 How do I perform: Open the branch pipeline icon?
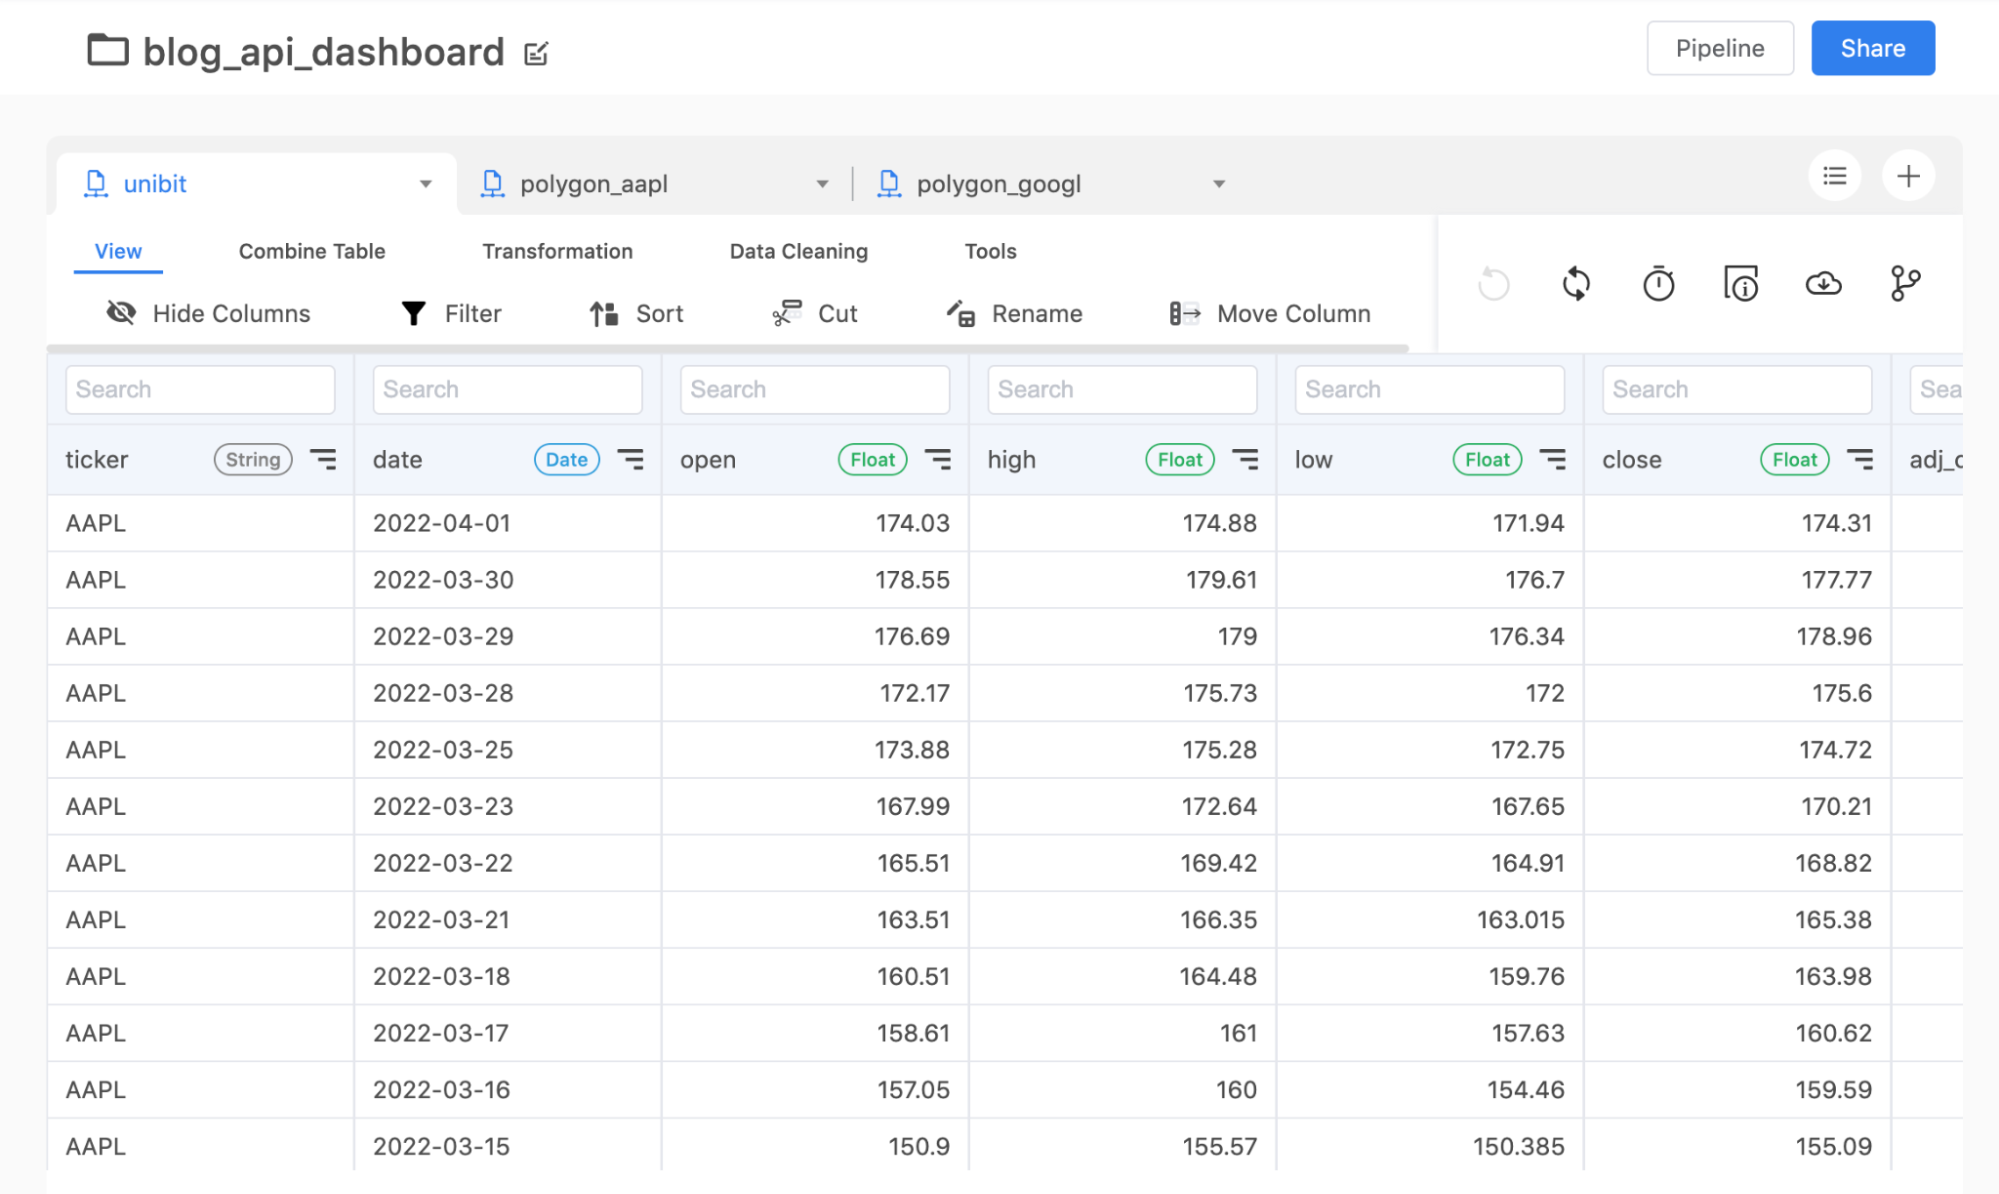pyautogui.click(x=1905, y=284)
